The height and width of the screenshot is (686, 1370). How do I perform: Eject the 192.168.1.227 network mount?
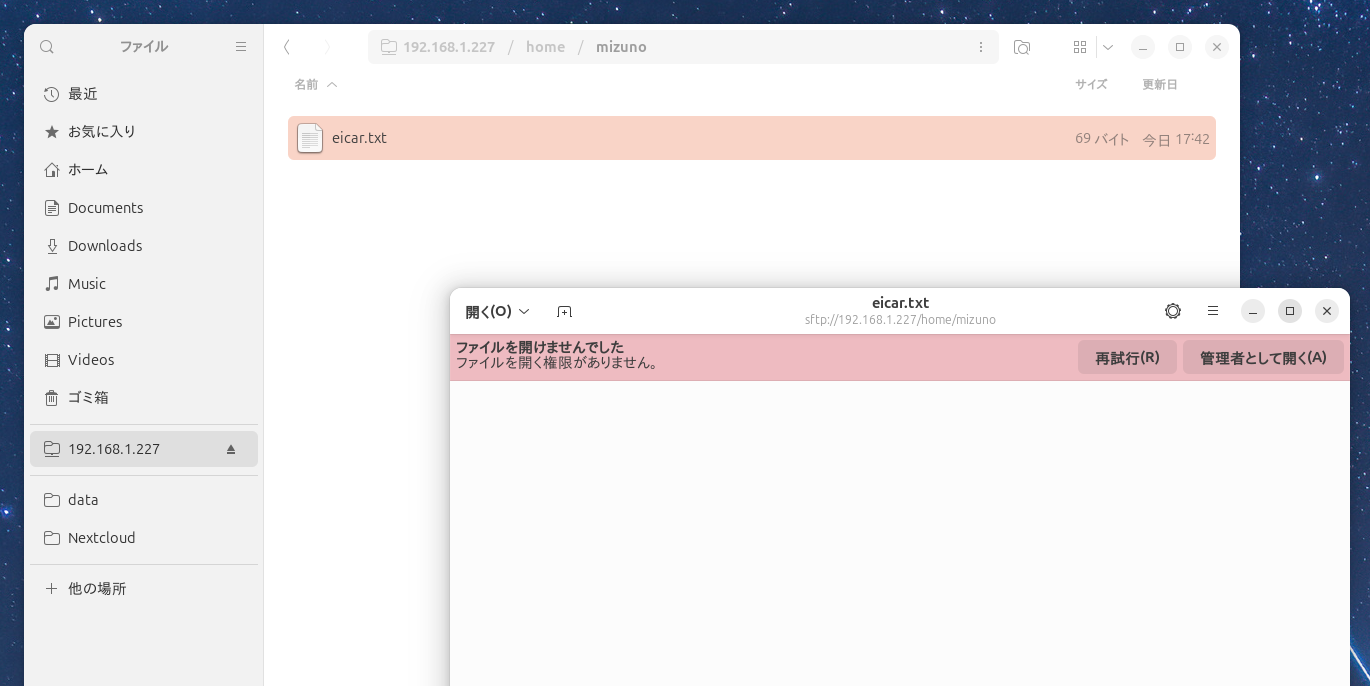(x=231, y=449)
